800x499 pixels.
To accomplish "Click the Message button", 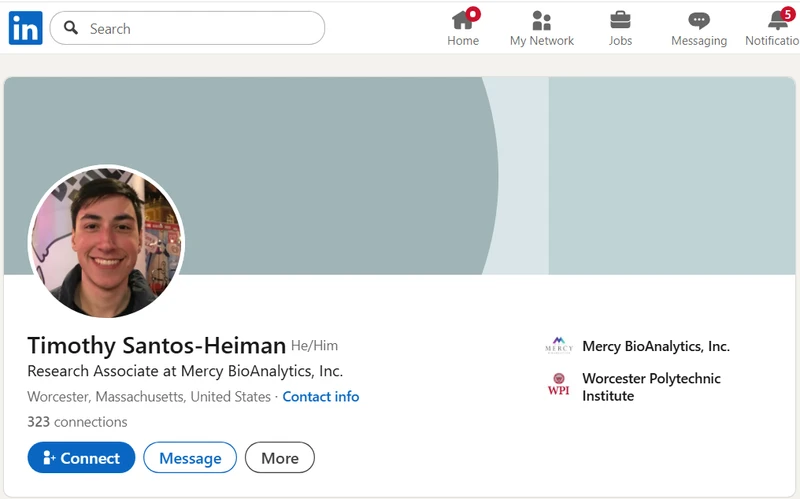I will coord(190,458).
